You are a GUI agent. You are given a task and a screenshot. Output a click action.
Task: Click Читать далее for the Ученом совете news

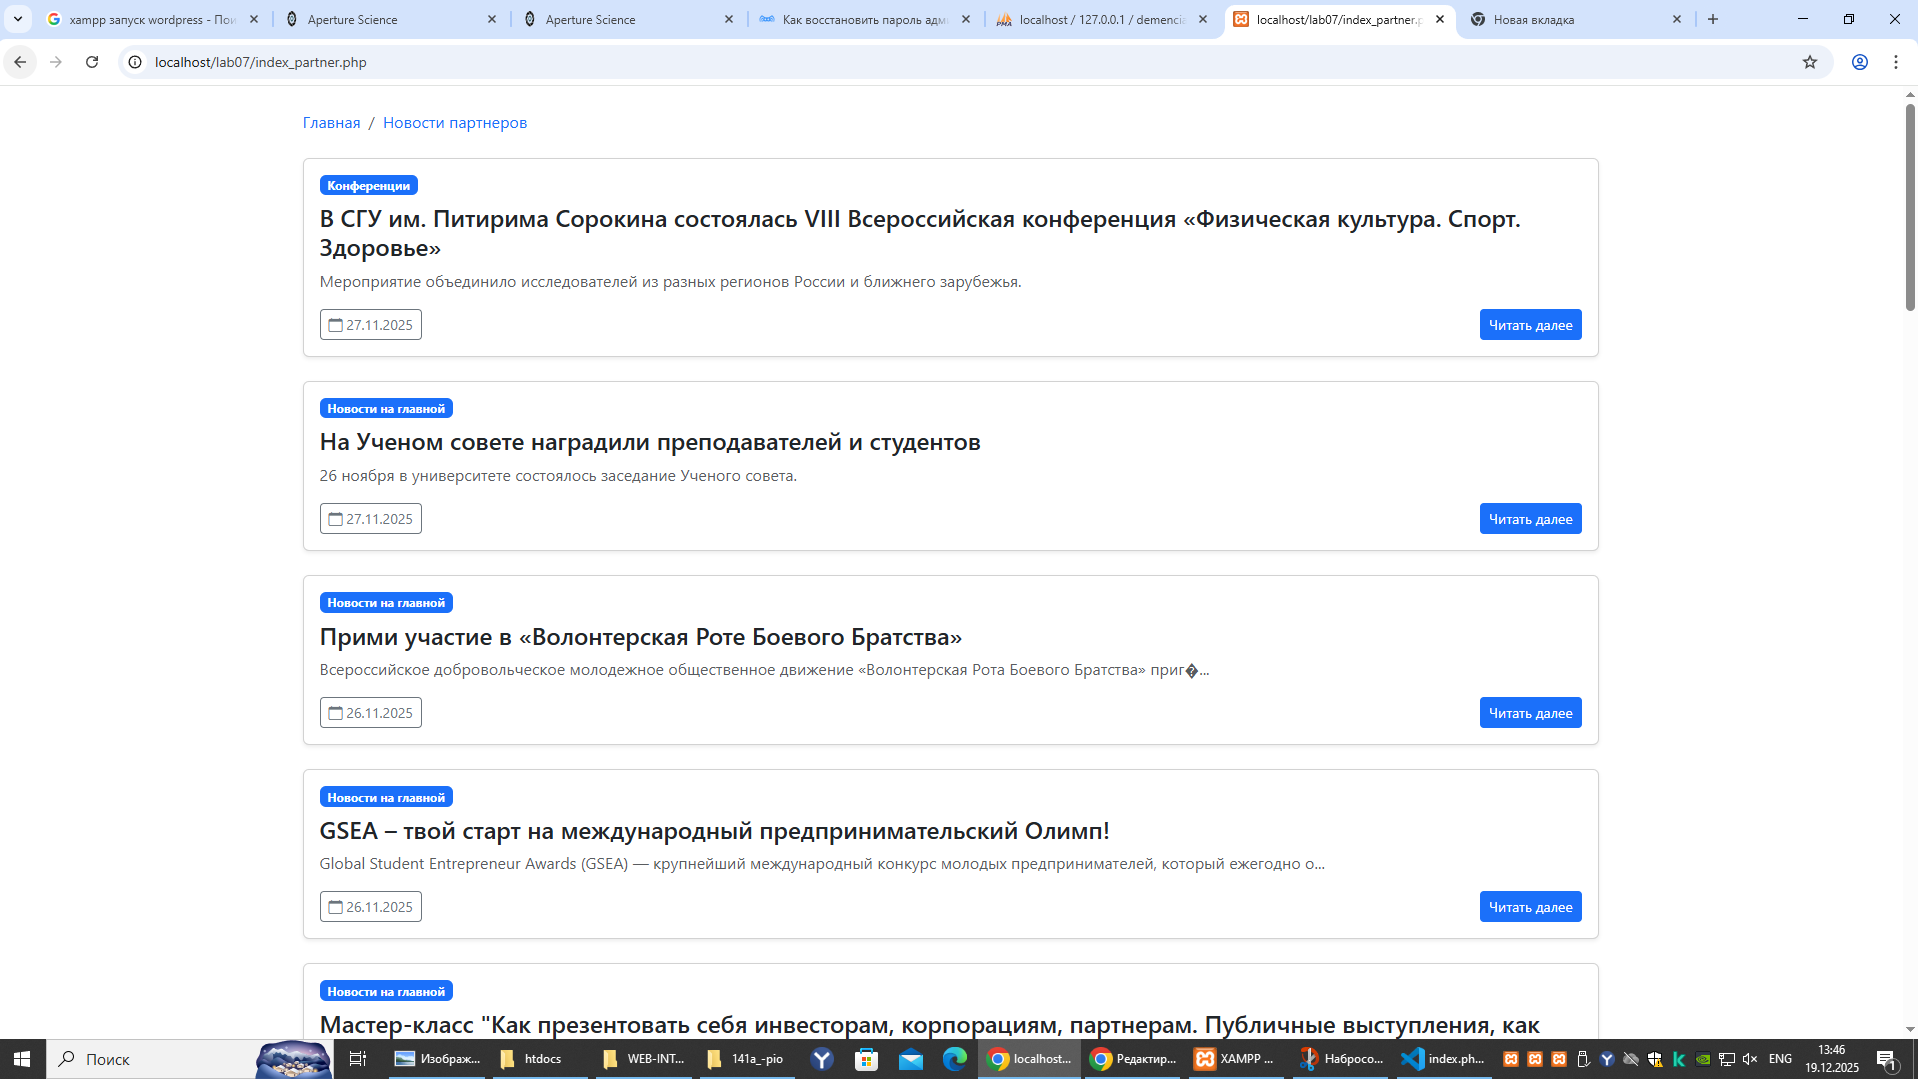(1529, 519)
